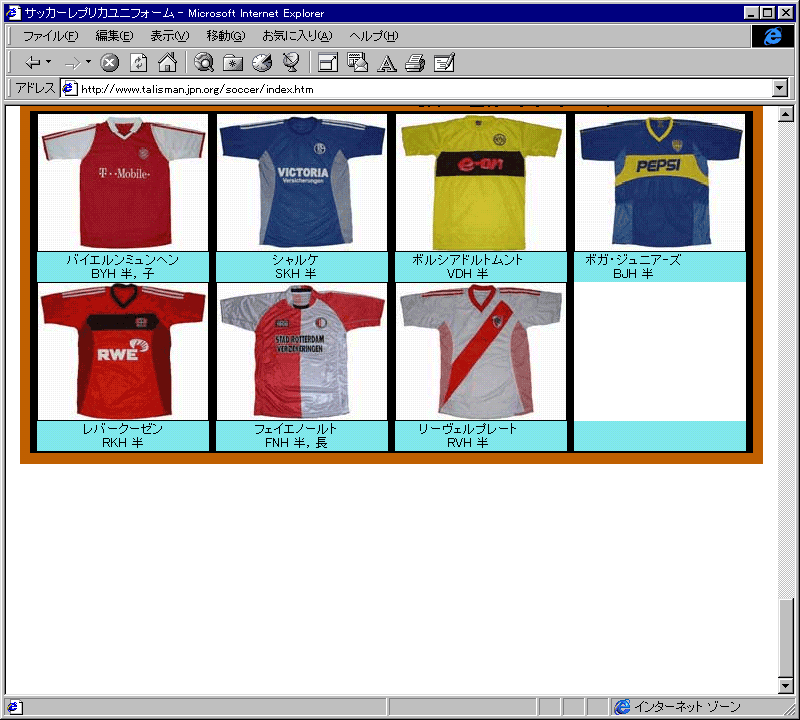This screenshot has height=720, width=800.
Task: Open the お気に入り(A) menu
Action: (x=297, y=36)
